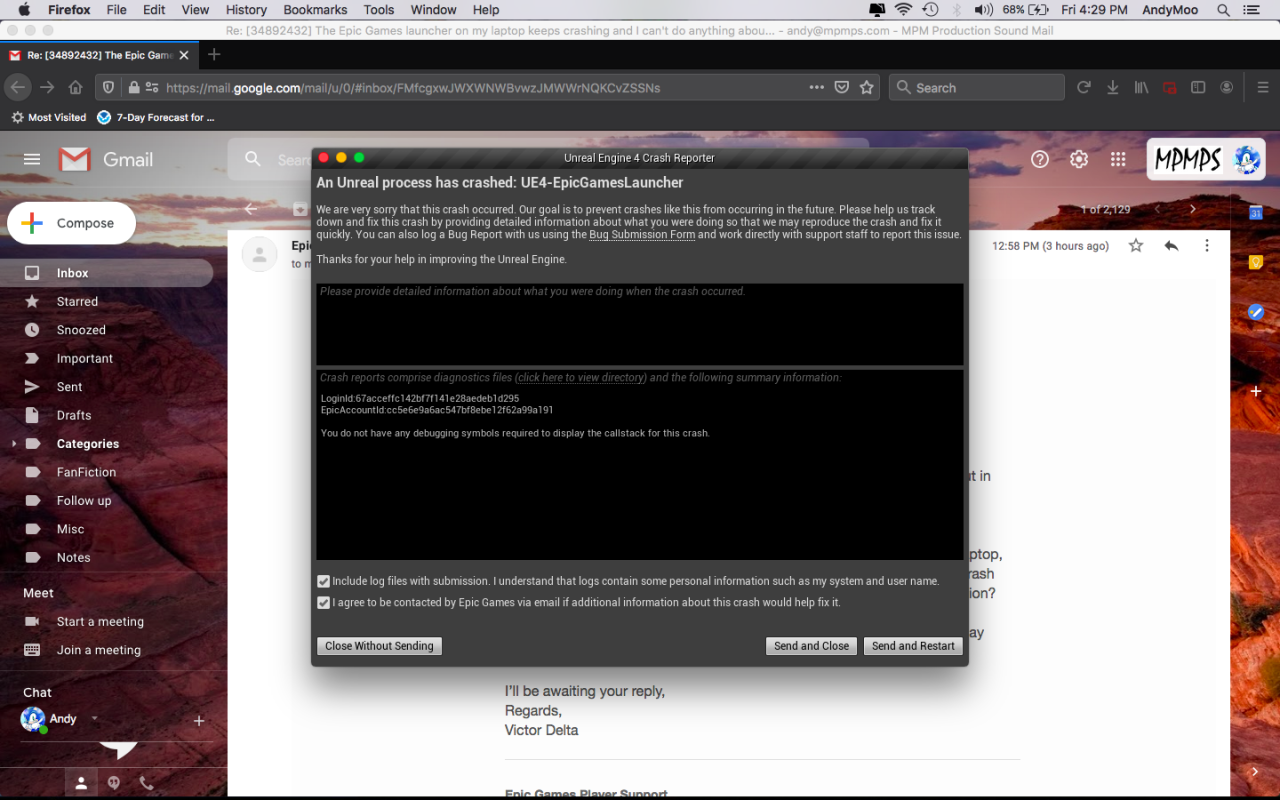Select the contacts tab in chat panel
Image resolution: width=1280 pixels, height=800 pixels.
pyautogui.click(x=81, y=784)
